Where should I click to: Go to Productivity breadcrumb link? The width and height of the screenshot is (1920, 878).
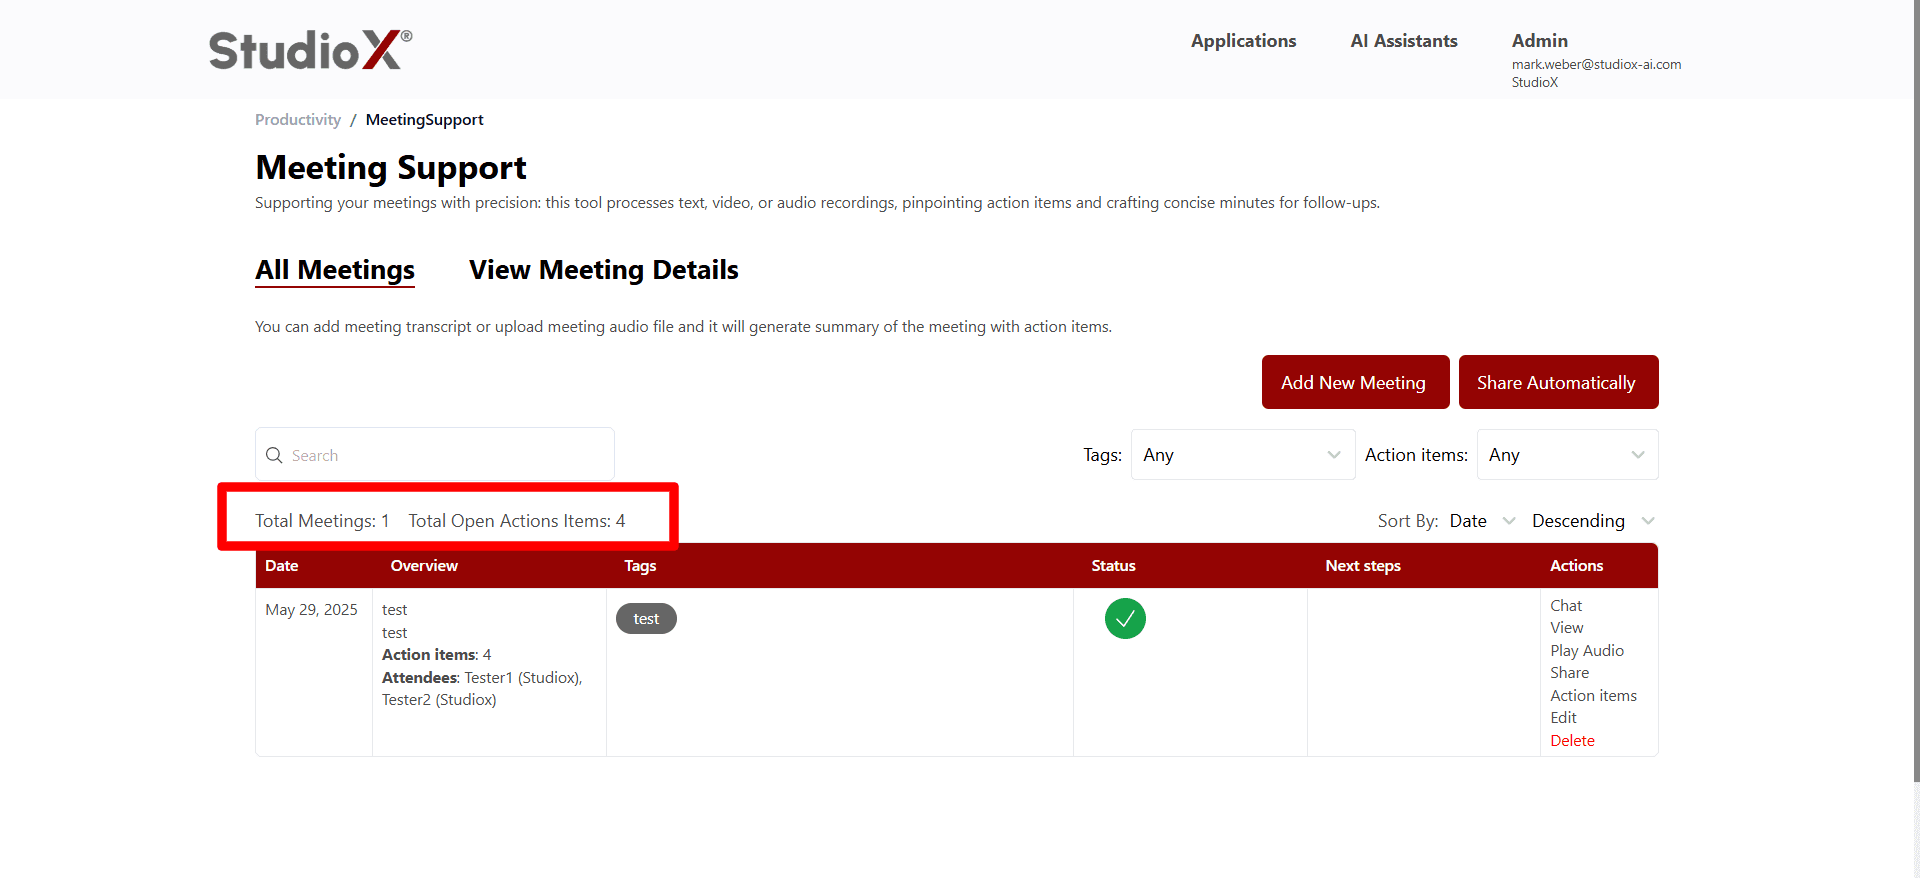[x=297, y=120]
